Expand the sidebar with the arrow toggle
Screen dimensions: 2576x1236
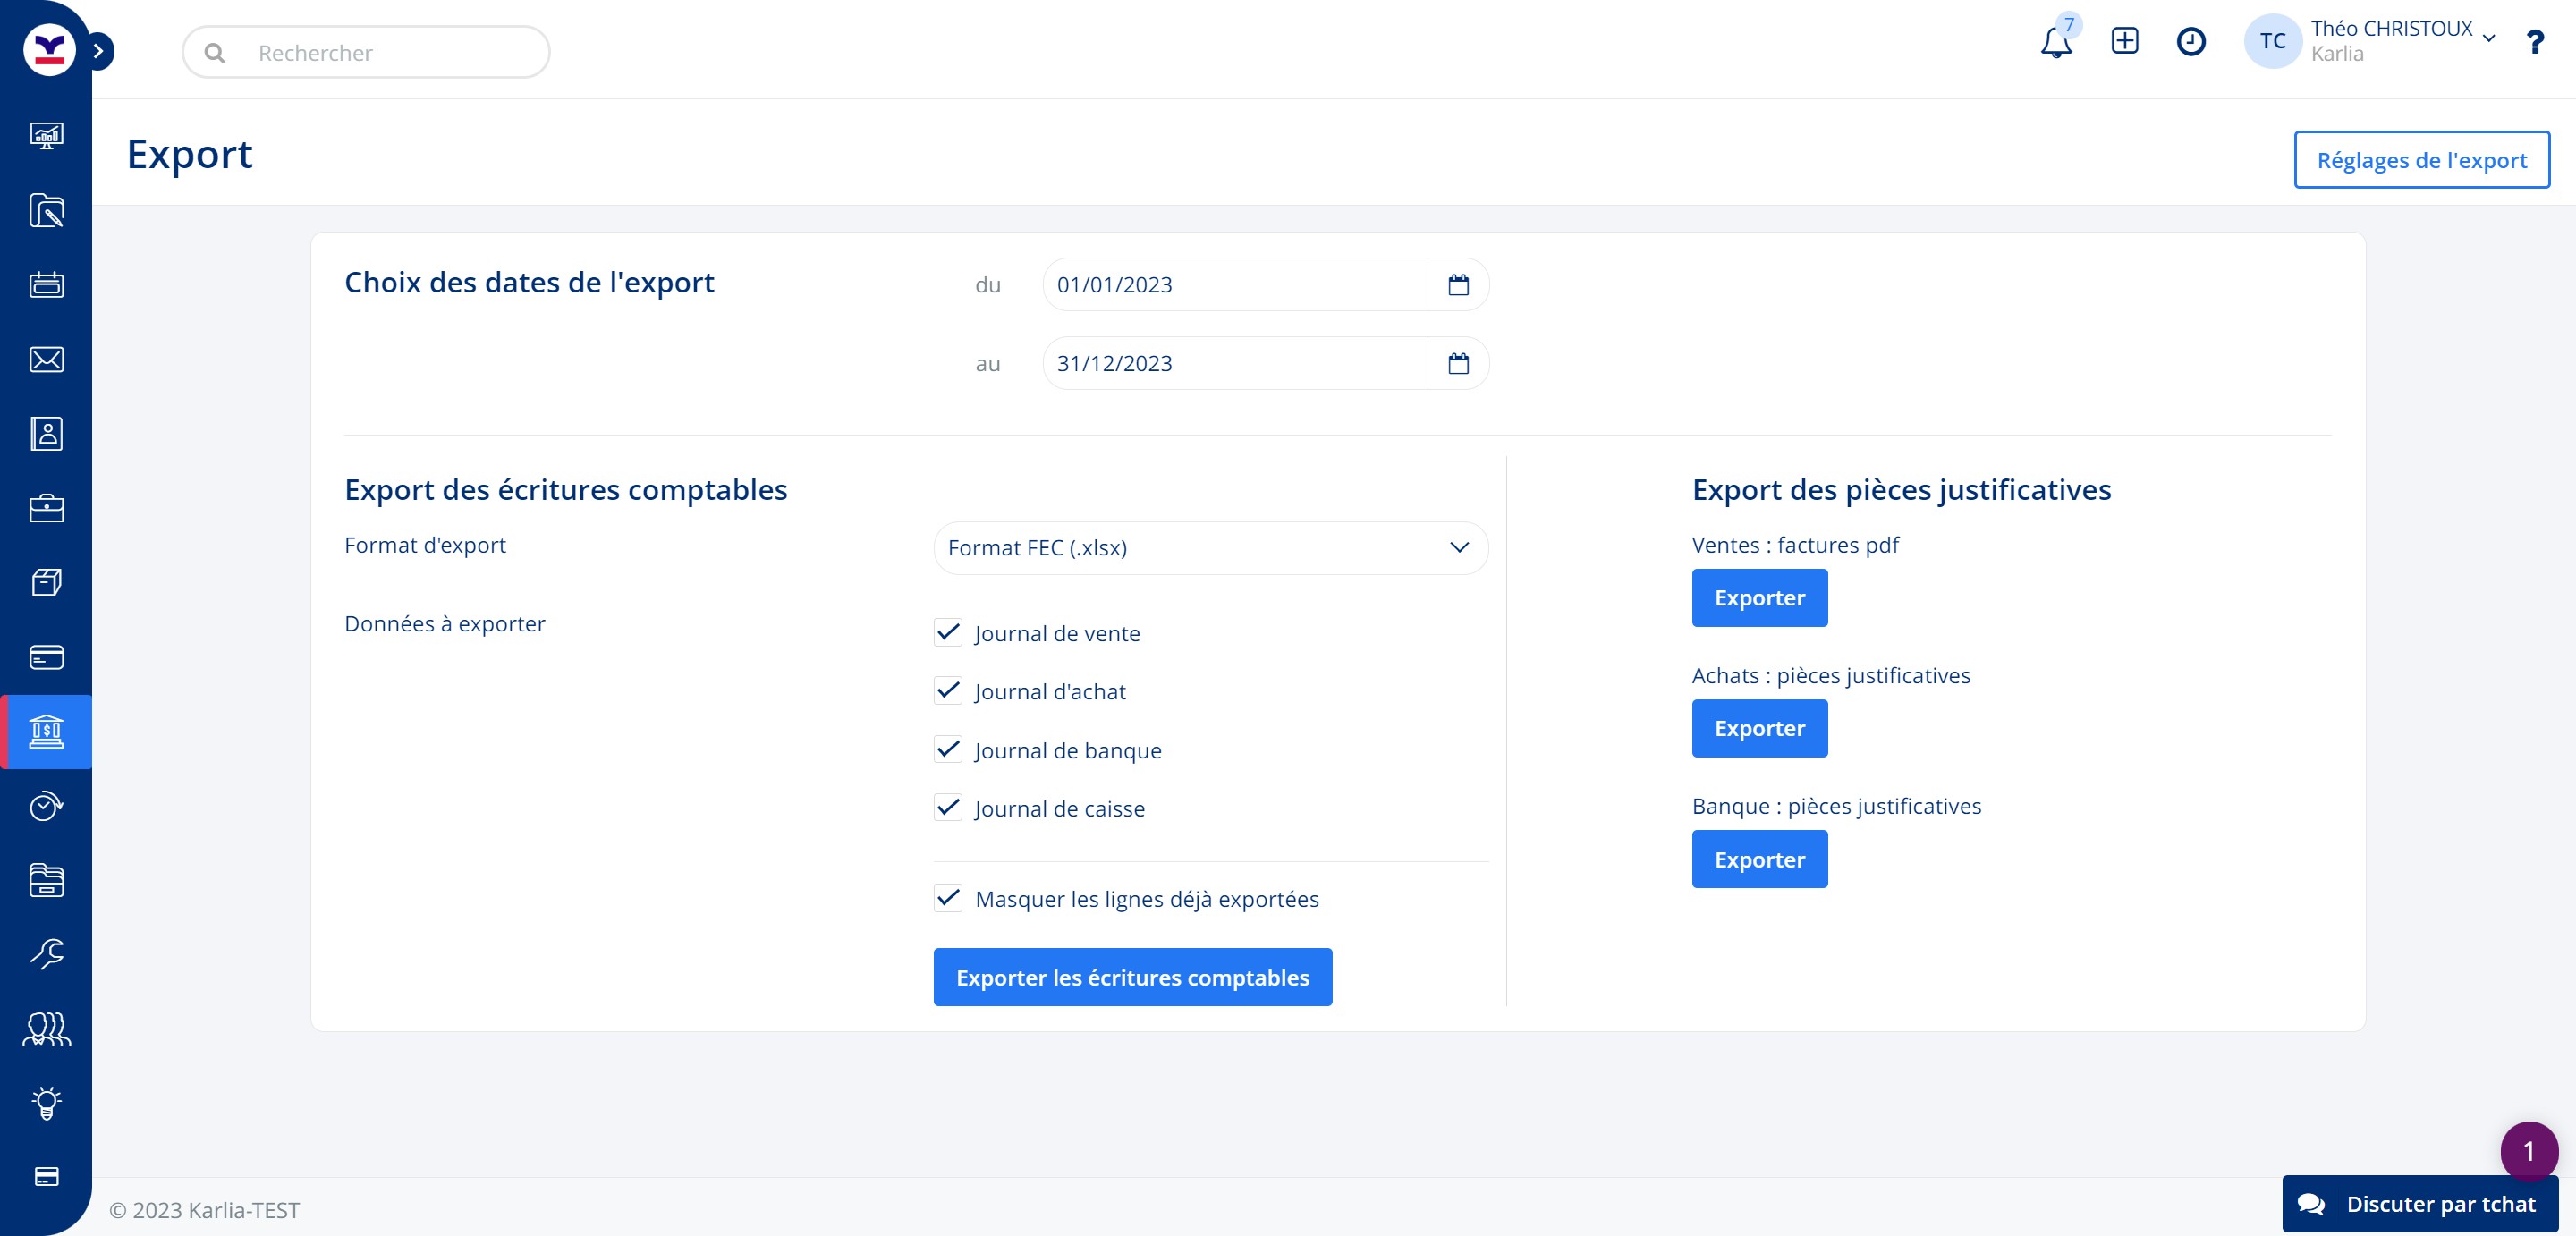98,51
